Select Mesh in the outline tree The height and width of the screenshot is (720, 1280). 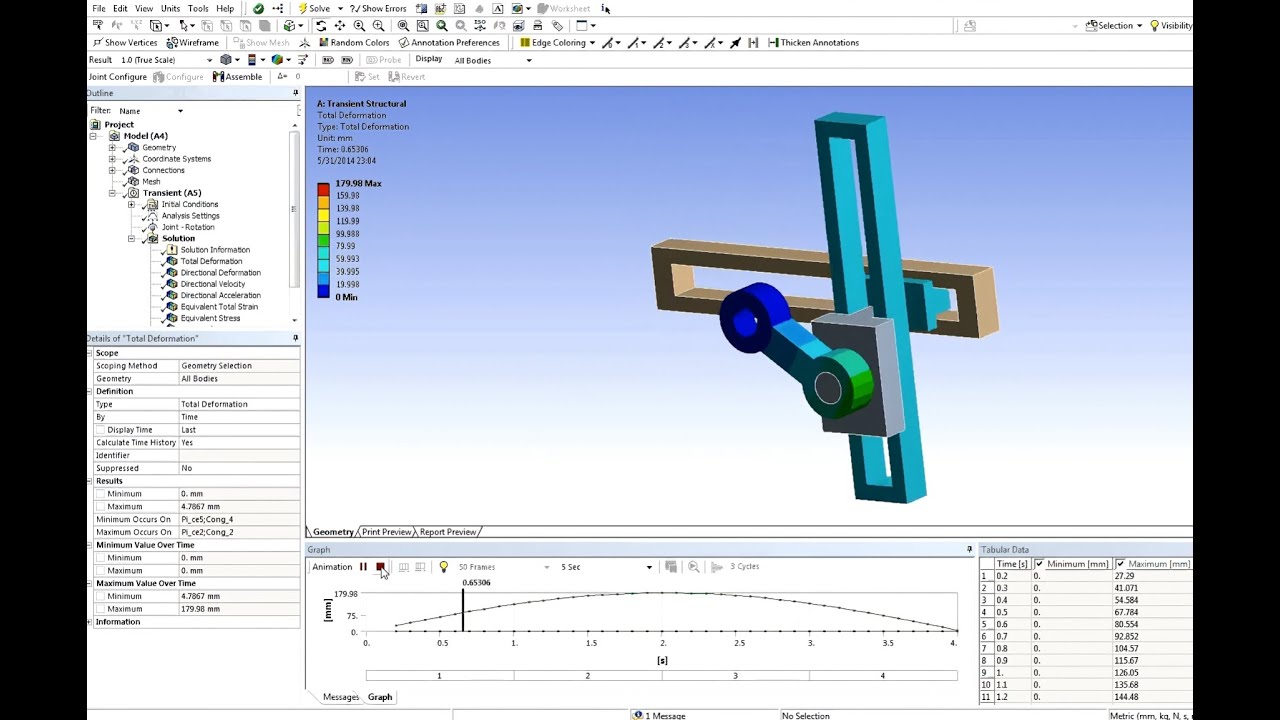pyautogui.click(x=151, y=182)
